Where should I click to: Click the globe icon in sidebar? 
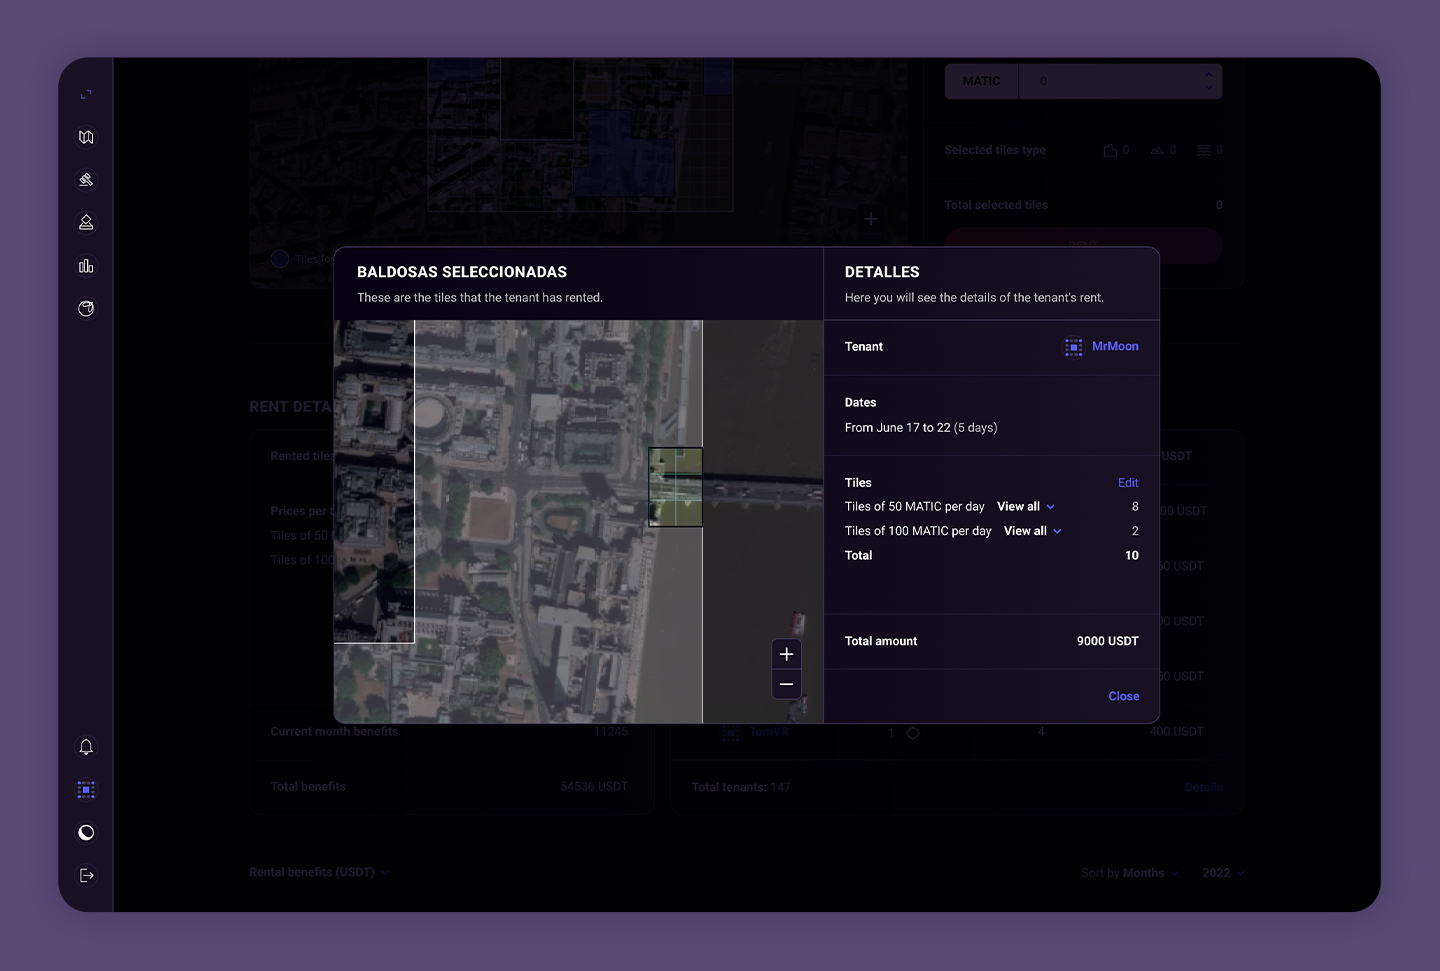tap(86, 309)
